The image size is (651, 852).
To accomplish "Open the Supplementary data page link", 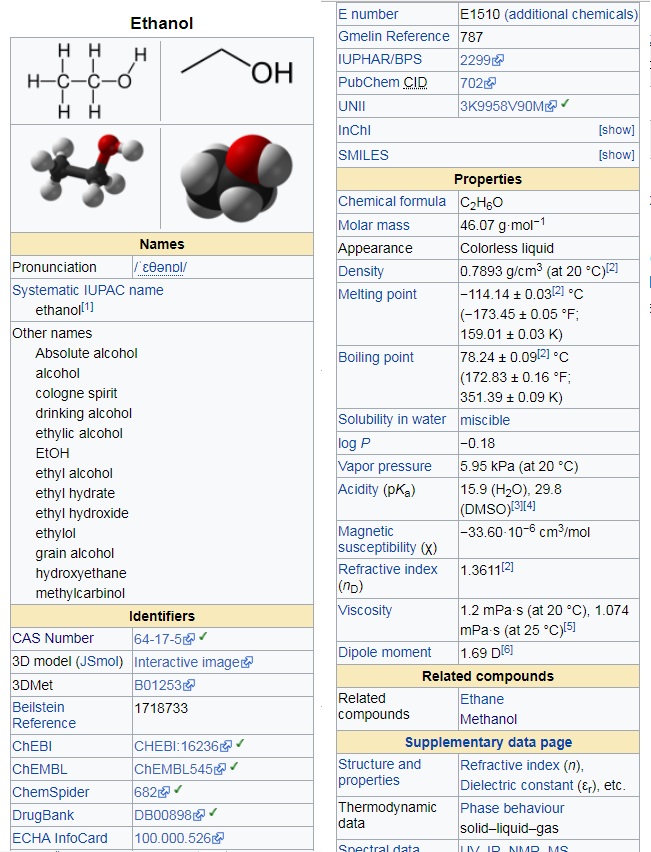I will 488,742.
